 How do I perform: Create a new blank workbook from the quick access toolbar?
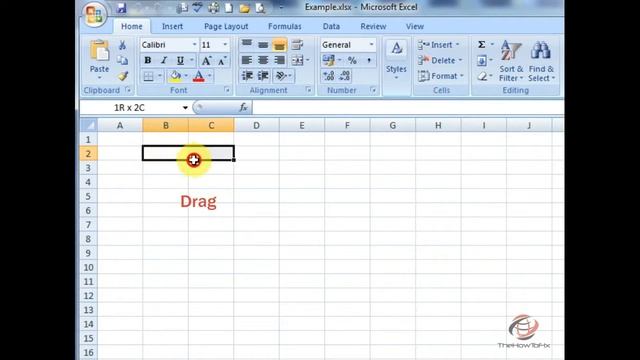click(x=229, y=8)
